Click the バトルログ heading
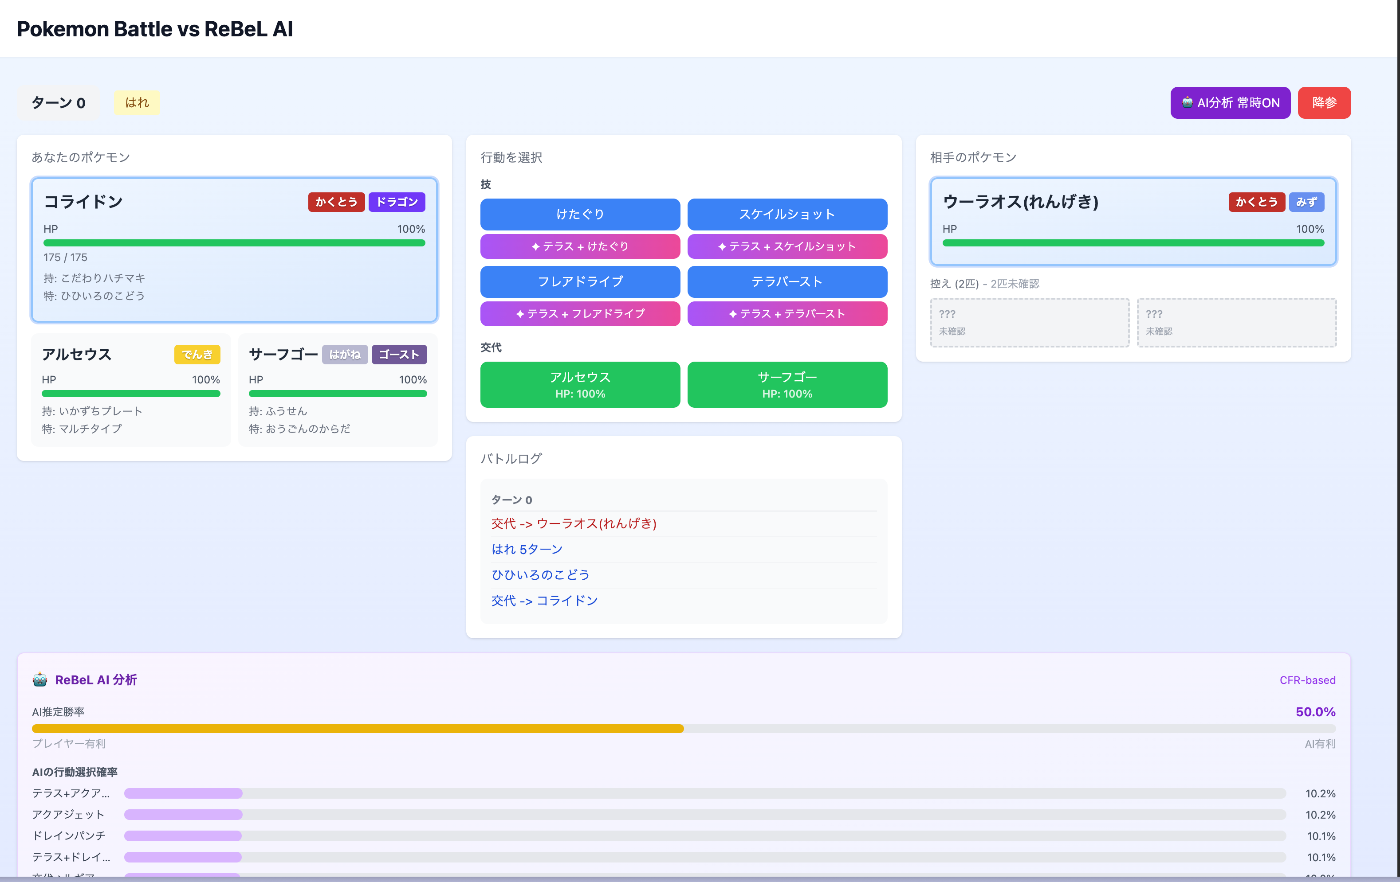Viewport: 1400px width, 882px height. (x=511, y=459)
